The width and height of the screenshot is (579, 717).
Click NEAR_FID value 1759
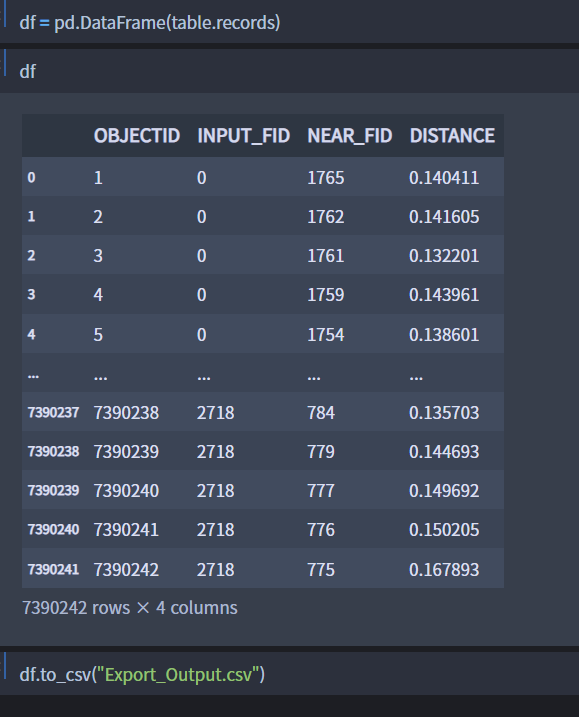325,294
